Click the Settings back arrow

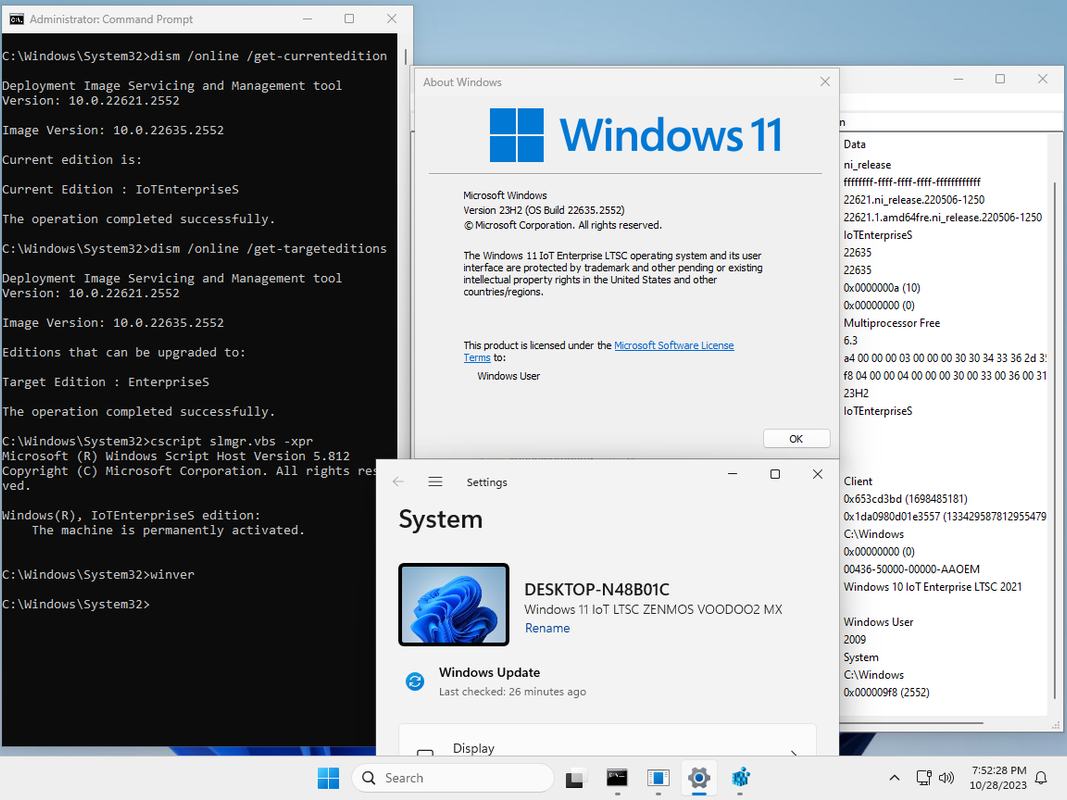(x=398, y=482)
